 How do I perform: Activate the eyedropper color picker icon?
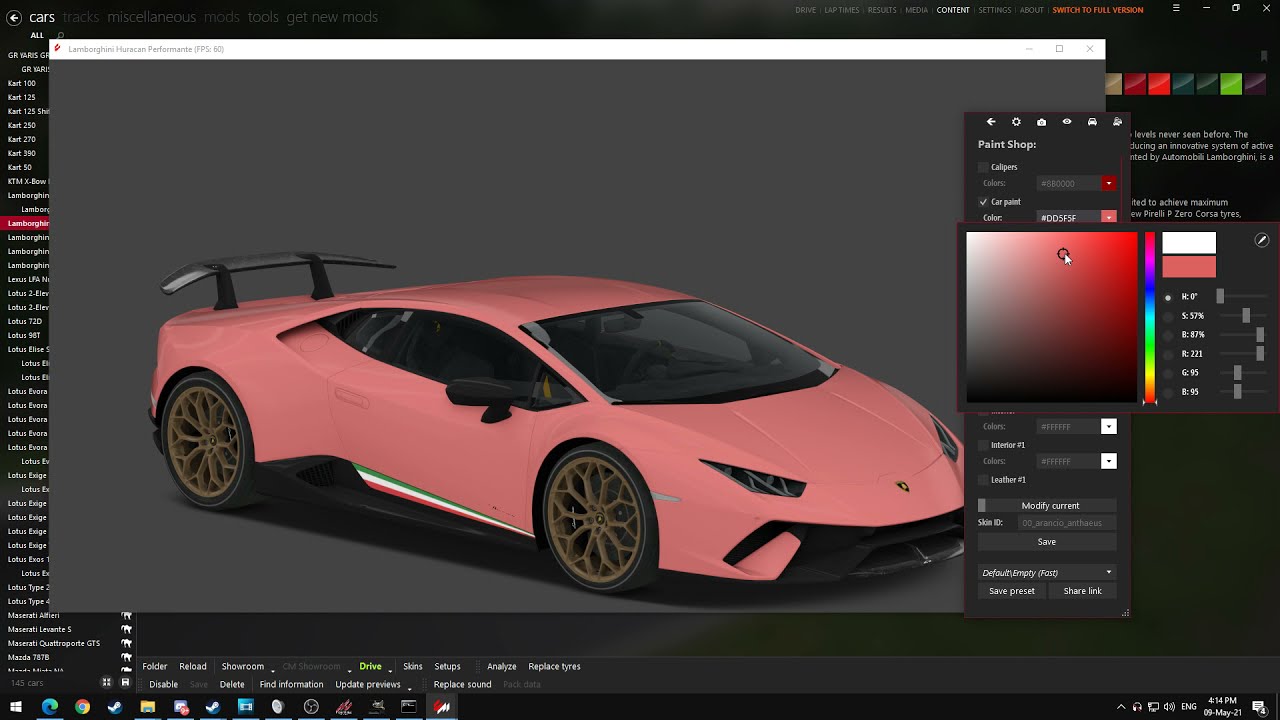click(1262, 240)
